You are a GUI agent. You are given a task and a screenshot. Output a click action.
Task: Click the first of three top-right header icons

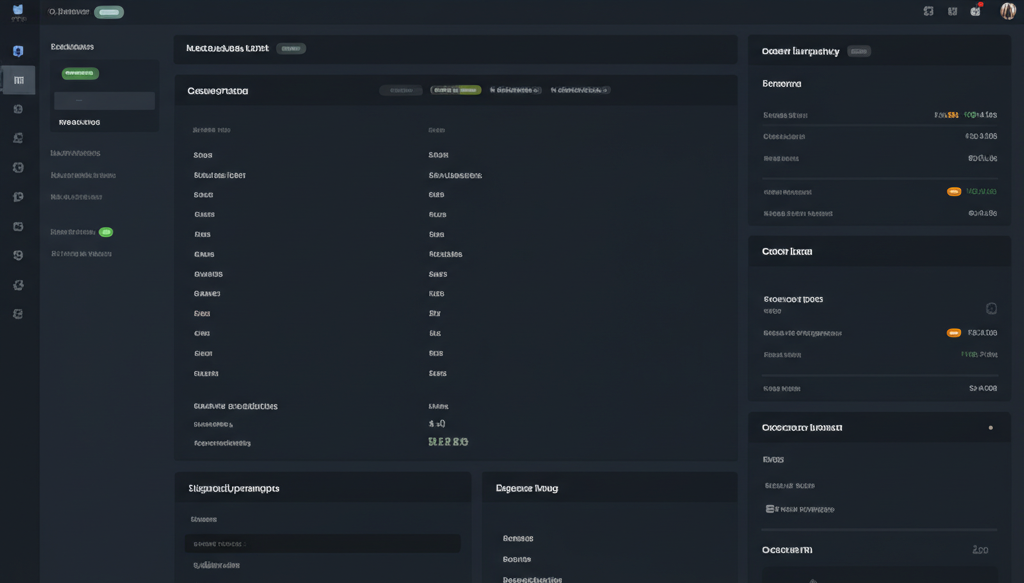click(x=928, y=11)
